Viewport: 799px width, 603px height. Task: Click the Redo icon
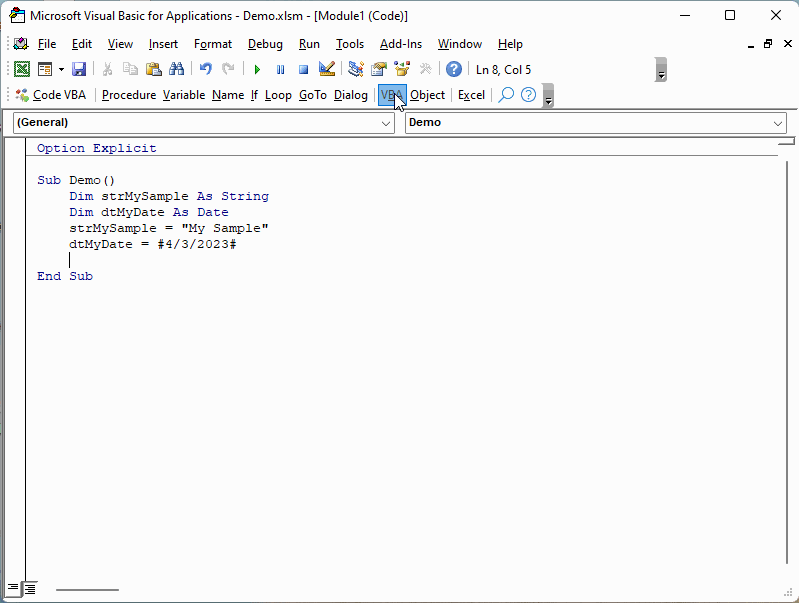[228, 69]
